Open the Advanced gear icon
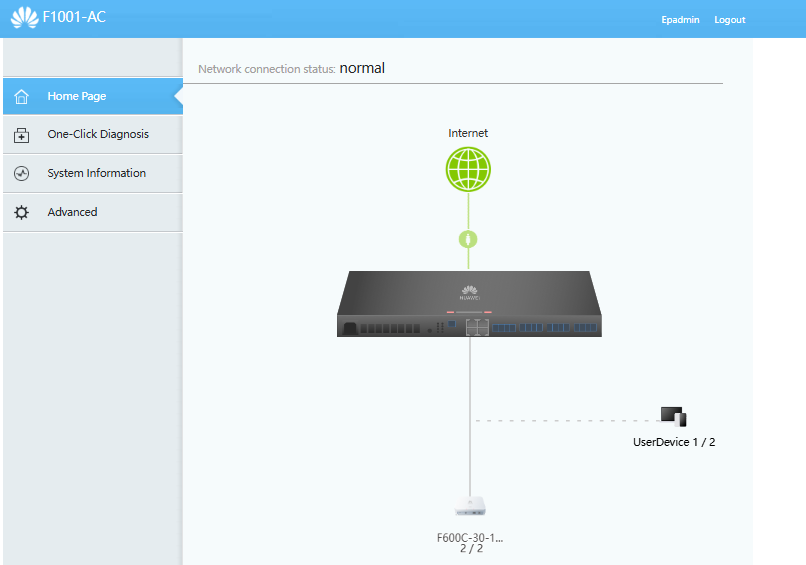 22,212
